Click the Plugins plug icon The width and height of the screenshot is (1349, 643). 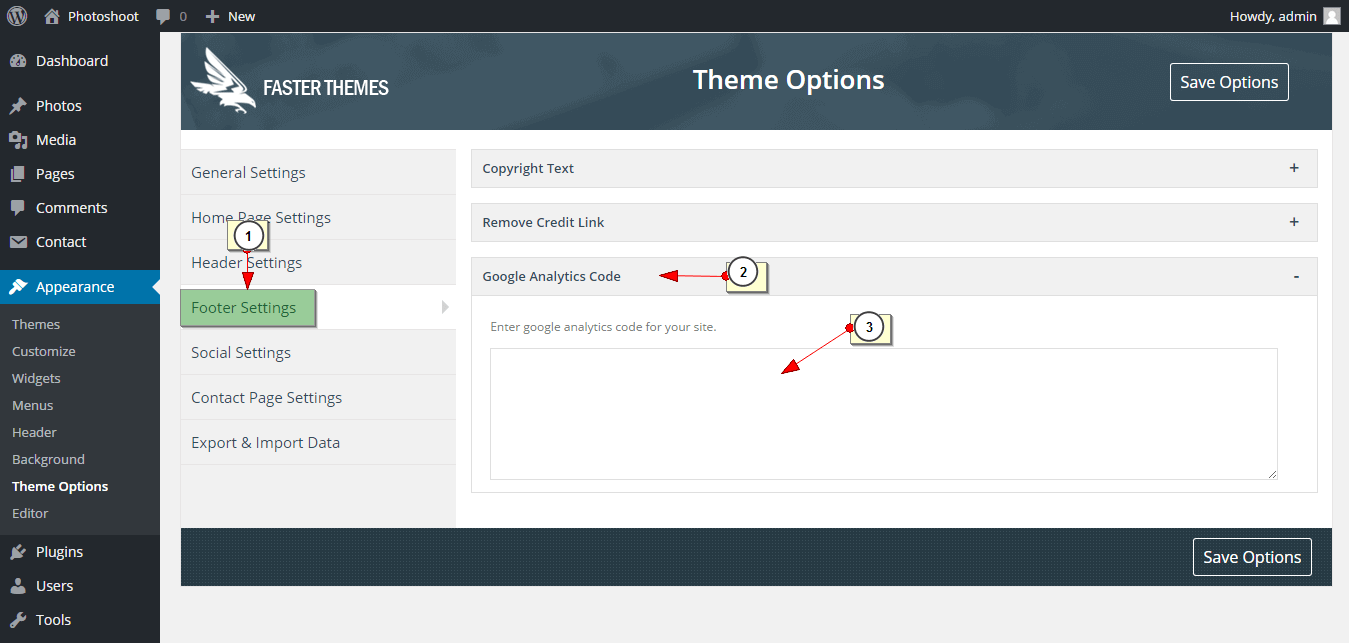[x=18, y=552]
